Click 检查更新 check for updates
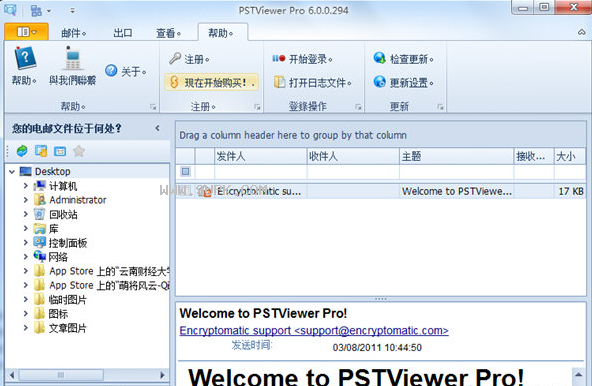 404,59
